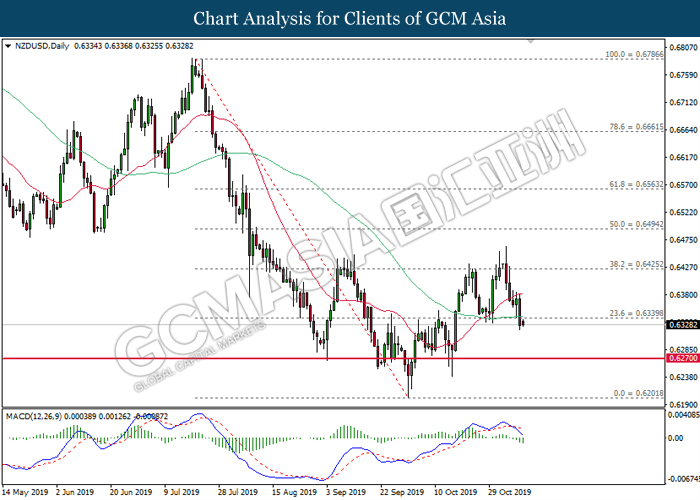Click the 14 May 2019 date label

pos(25,492)
